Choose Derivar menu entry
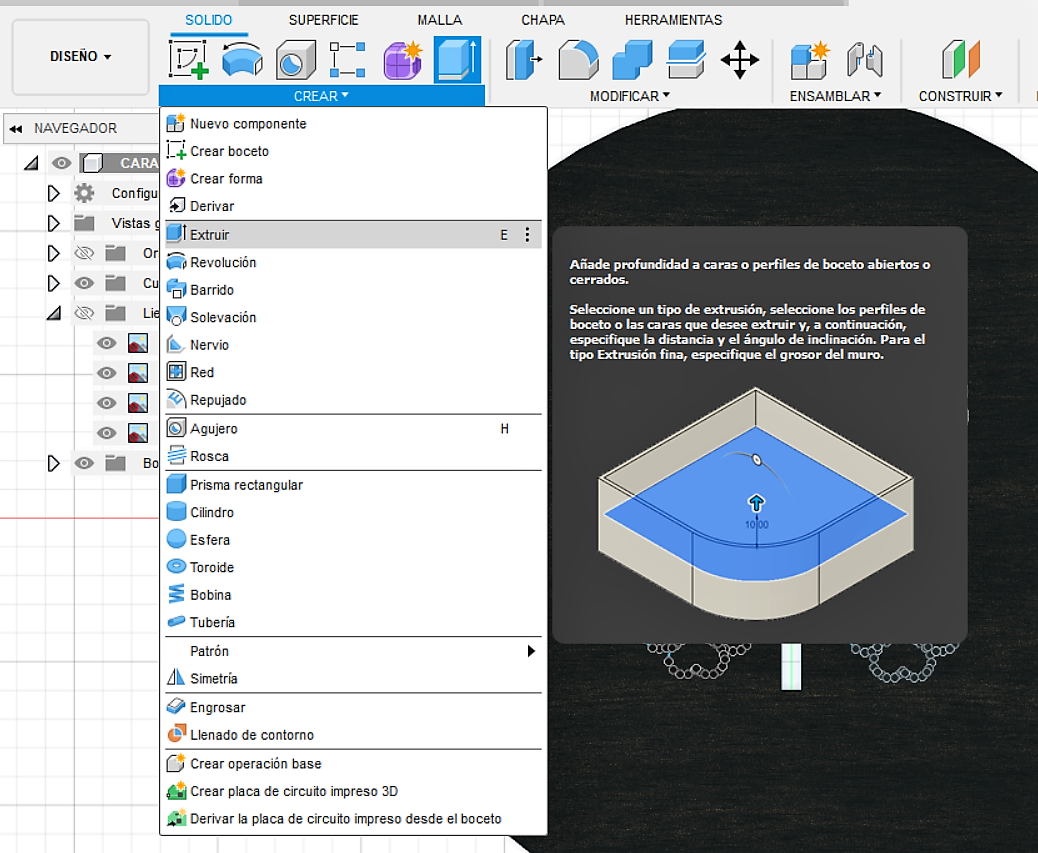This screenshot has width=1038, height=853. pyautogui.click(x=354, y=206)
